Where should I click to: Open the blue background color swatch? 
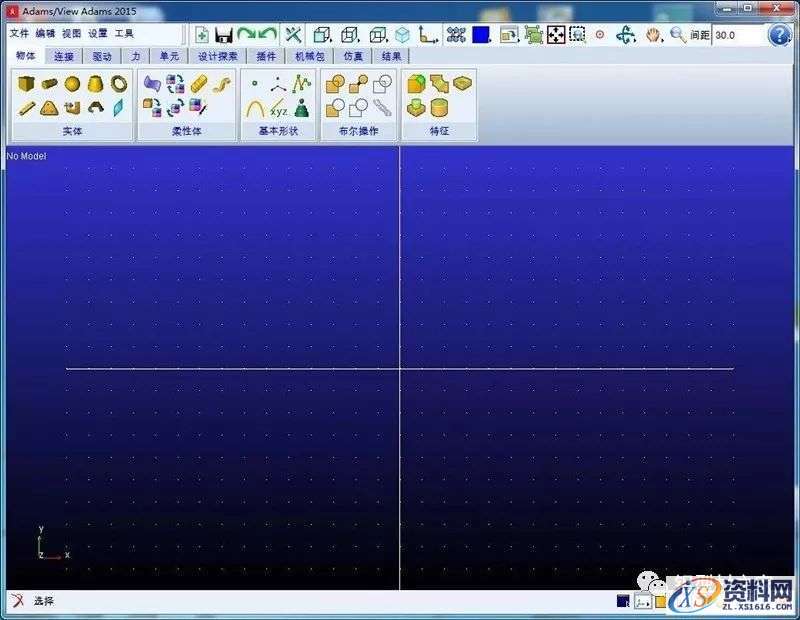click(x=481, y=34)
